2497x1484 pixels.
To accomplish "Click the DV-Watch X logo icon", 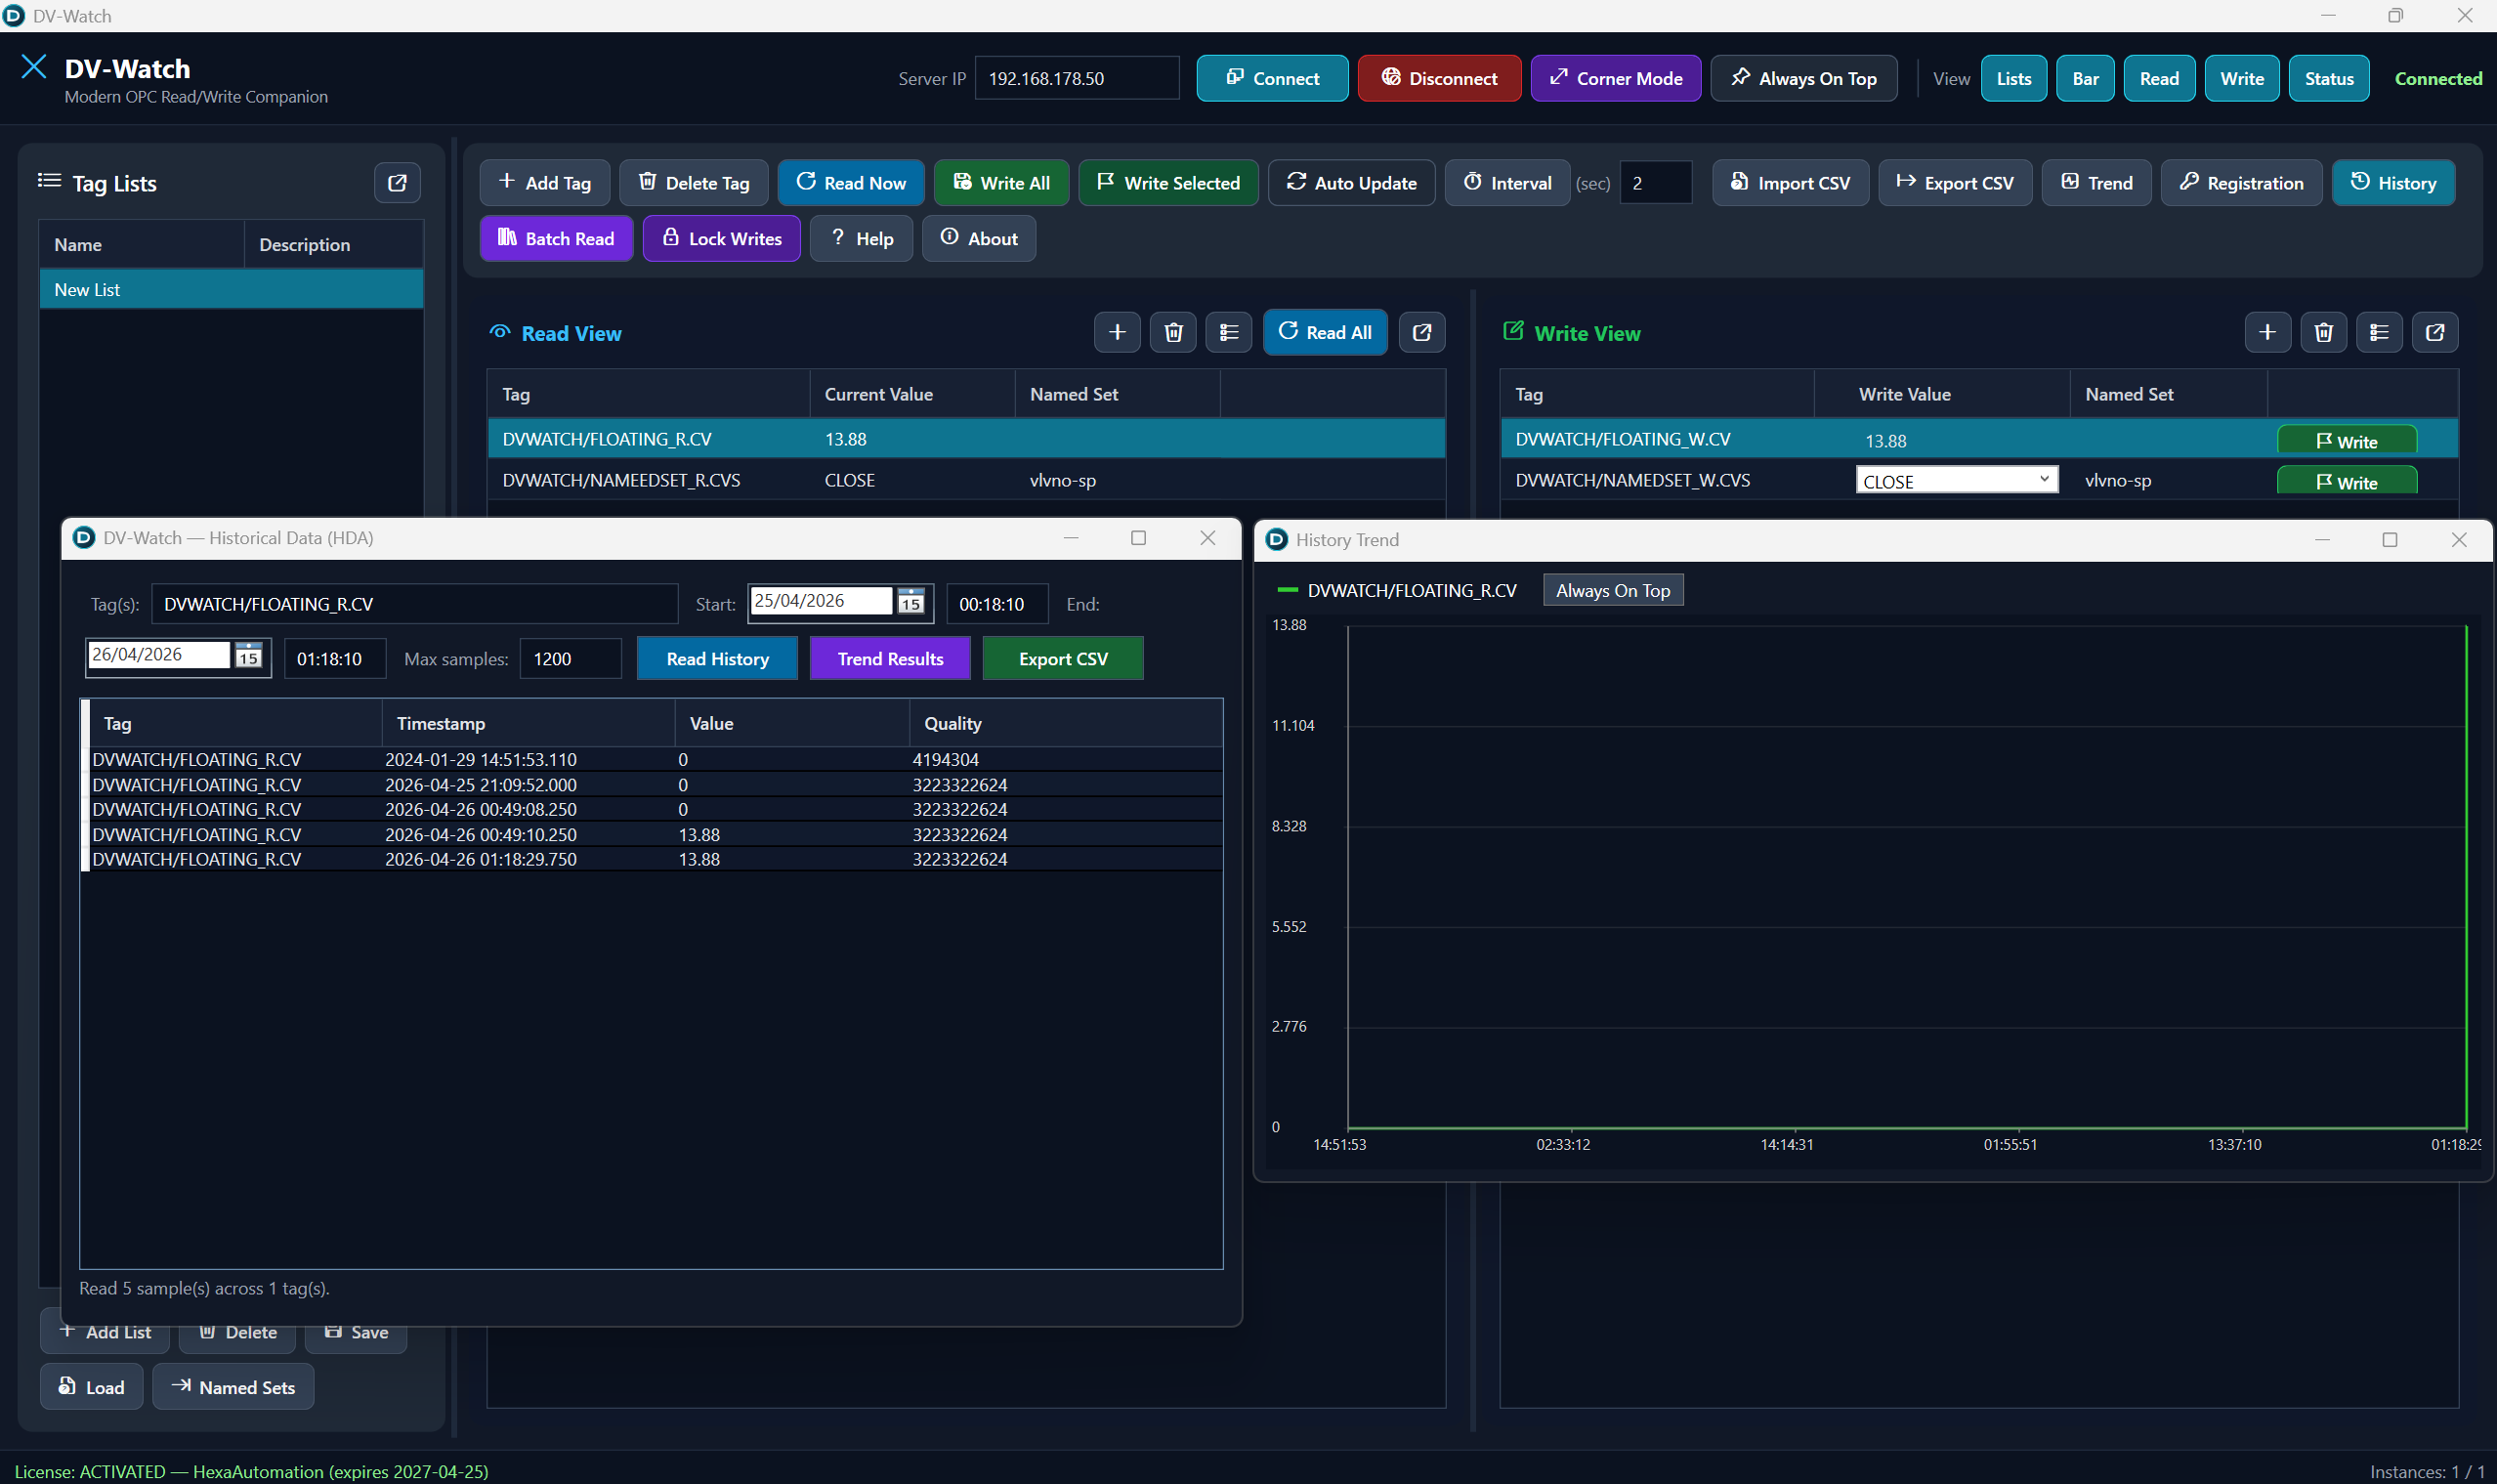I will coord(34,67).
